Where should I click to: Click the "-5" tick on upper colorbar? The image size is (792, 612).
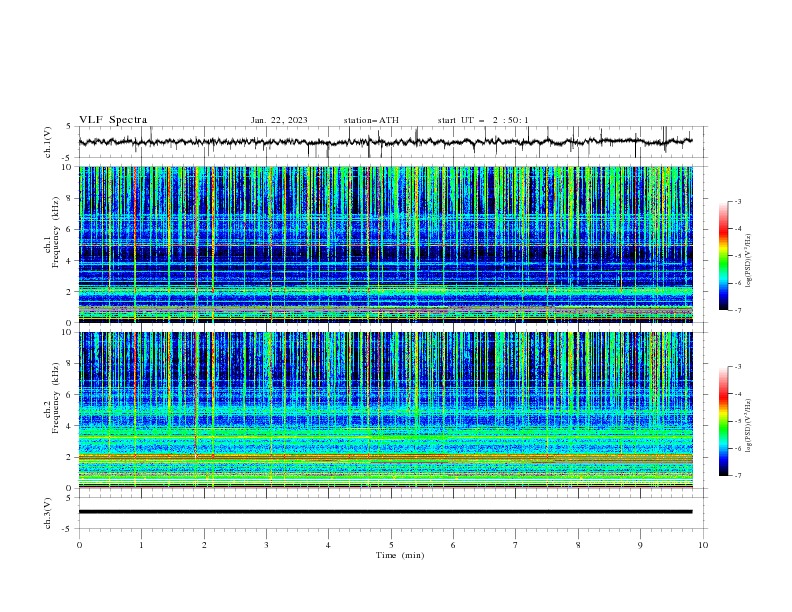[x=738, y=256]
